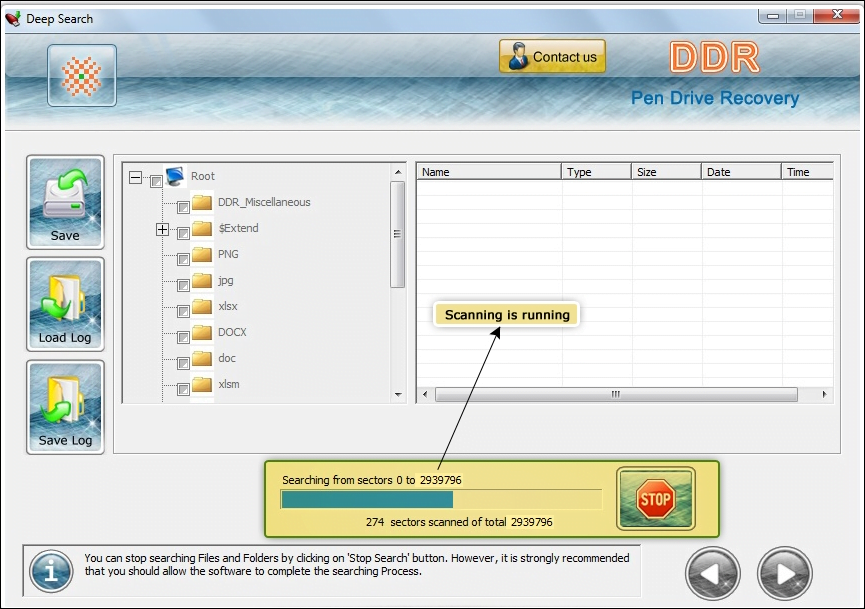The height and width of the screenshot is (609, 865).
Task: Click the Contact us button
Action: coord(552,56)
